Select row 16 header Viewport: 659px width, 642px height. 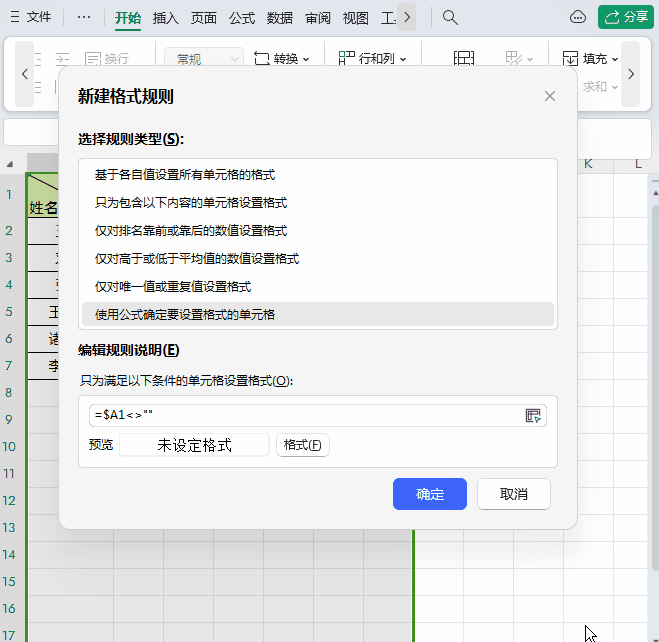[x=8, y=608]
